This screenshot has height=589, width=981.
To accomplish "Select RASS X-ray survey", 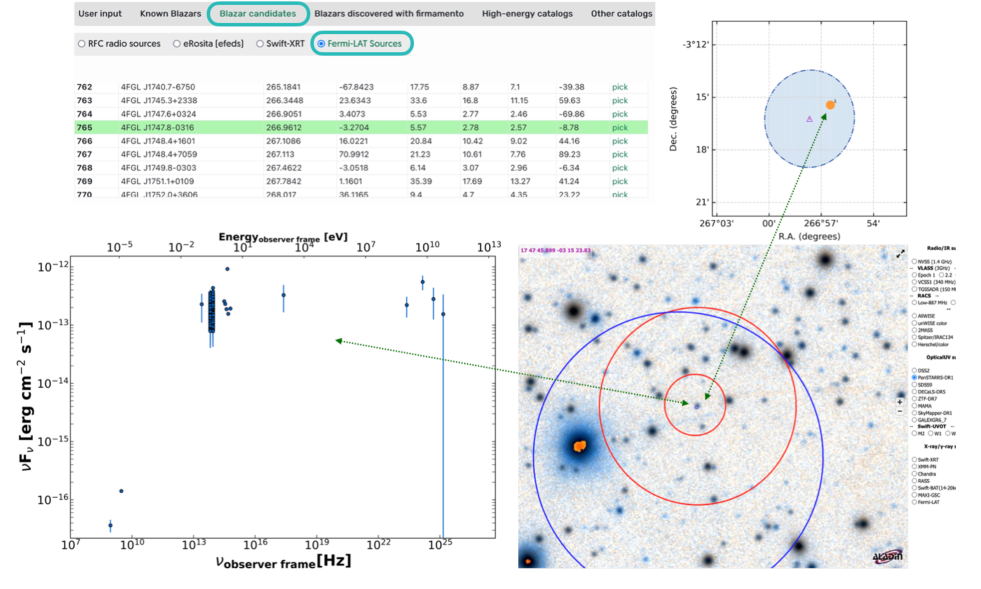I will tap(914, 481).
